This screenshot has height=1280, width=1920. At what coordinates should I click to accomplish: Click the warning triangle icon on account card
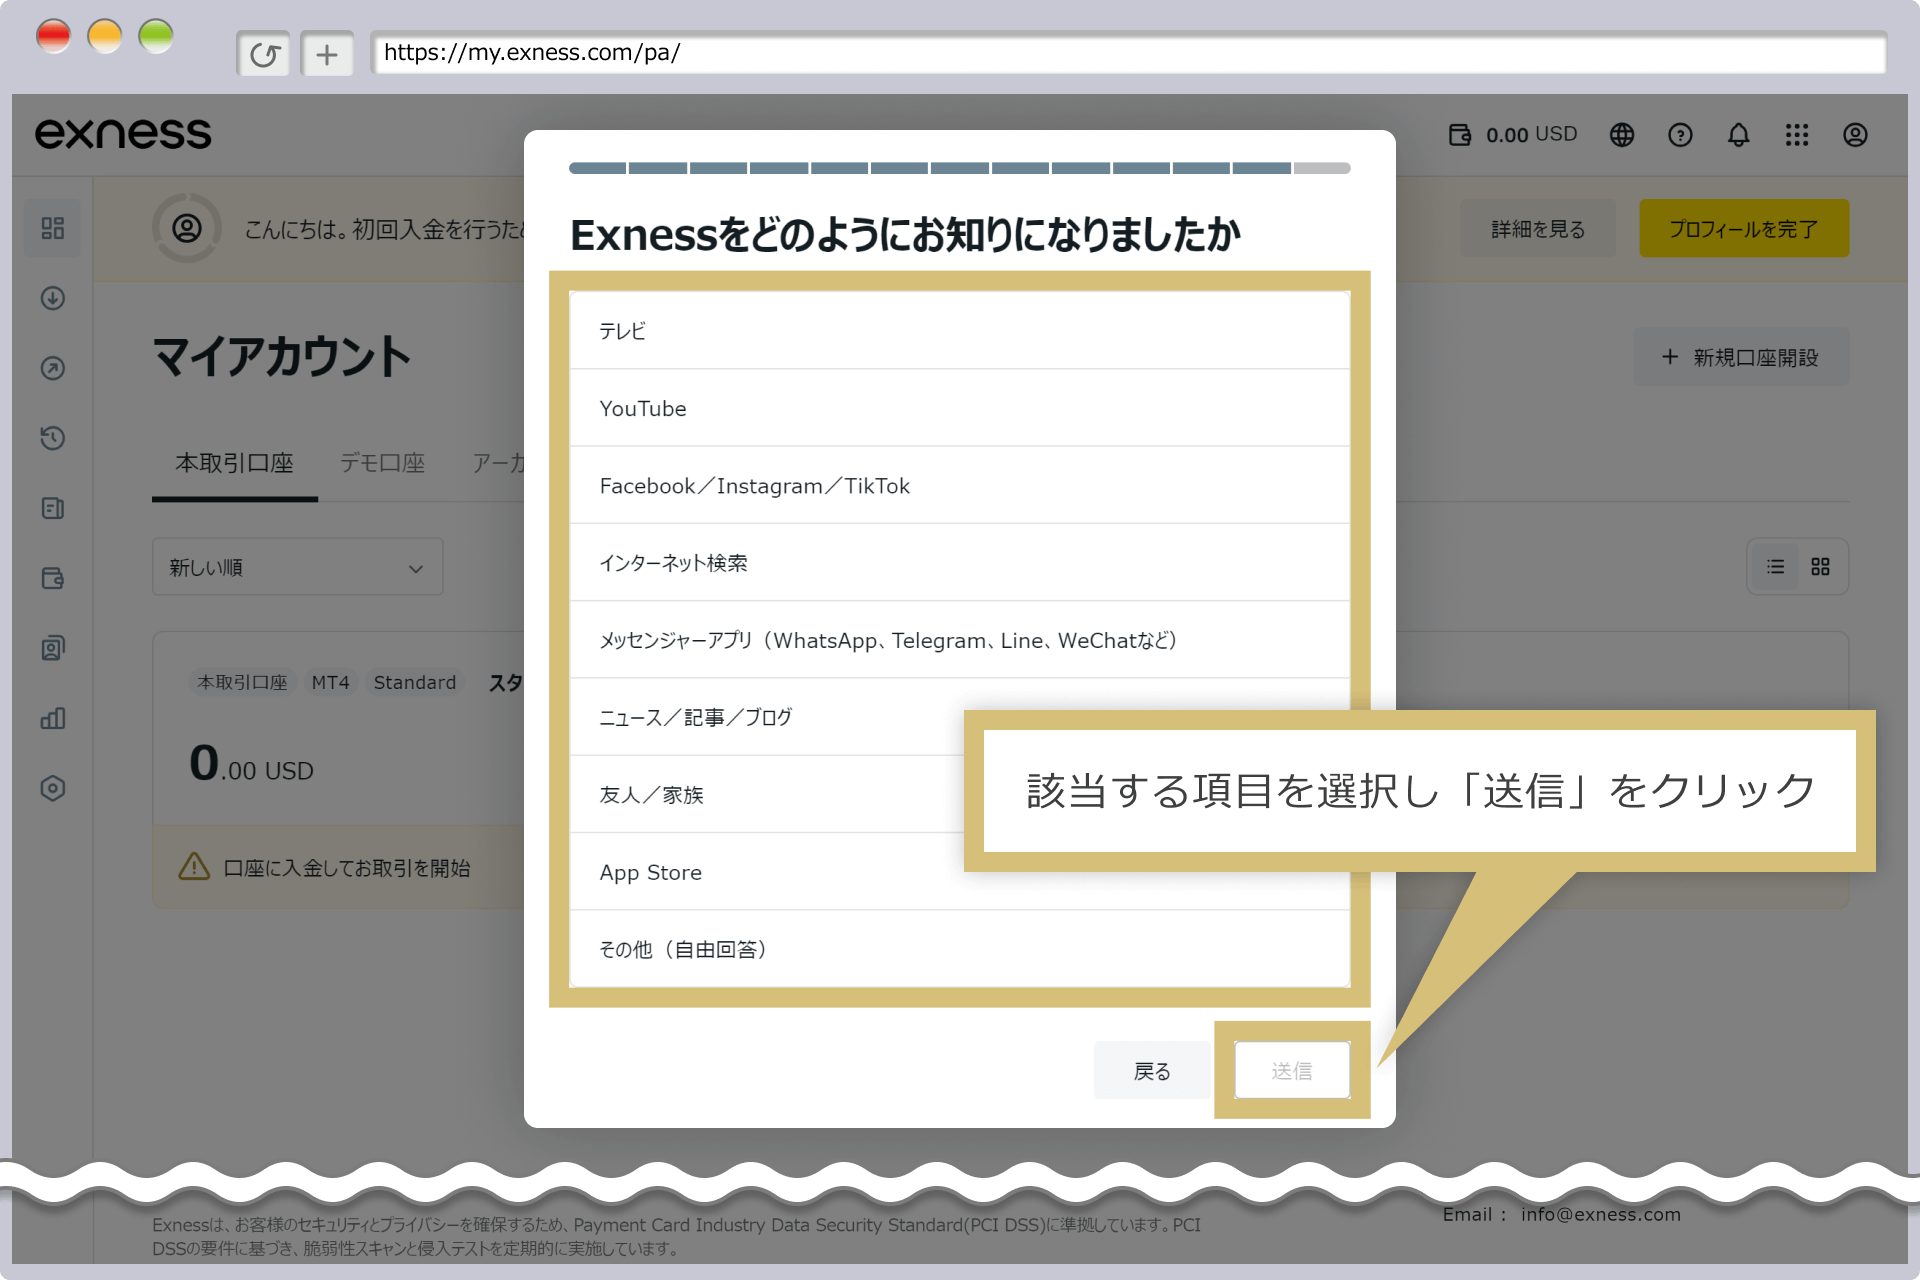194,866
